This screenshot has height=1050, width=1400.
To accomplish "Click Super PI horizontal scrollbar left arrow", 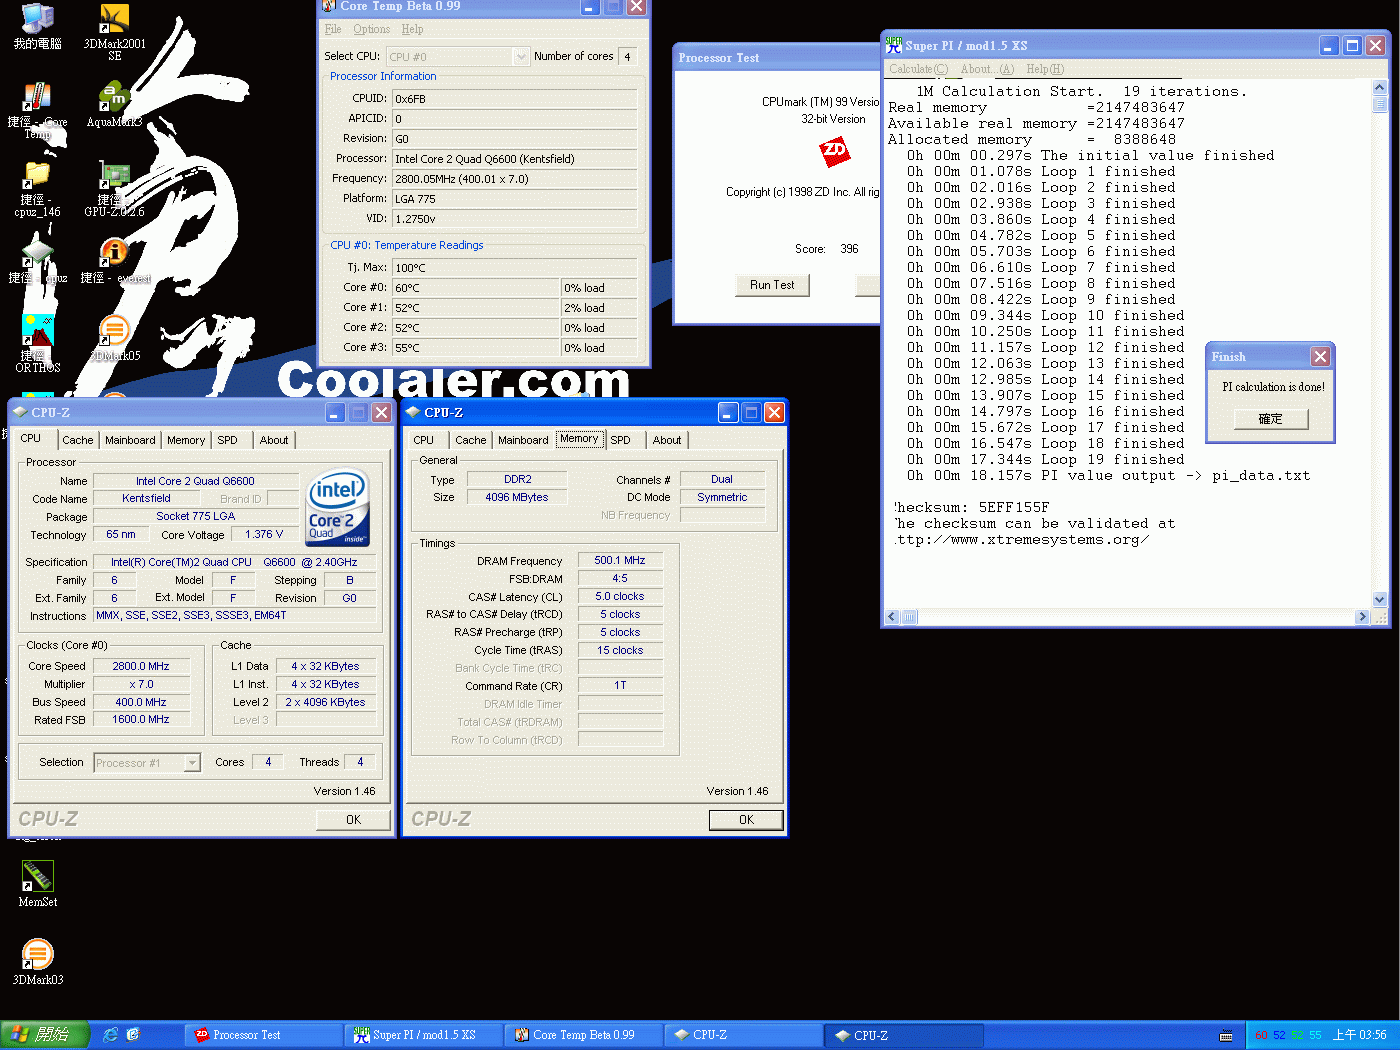I will coord(892,617).
